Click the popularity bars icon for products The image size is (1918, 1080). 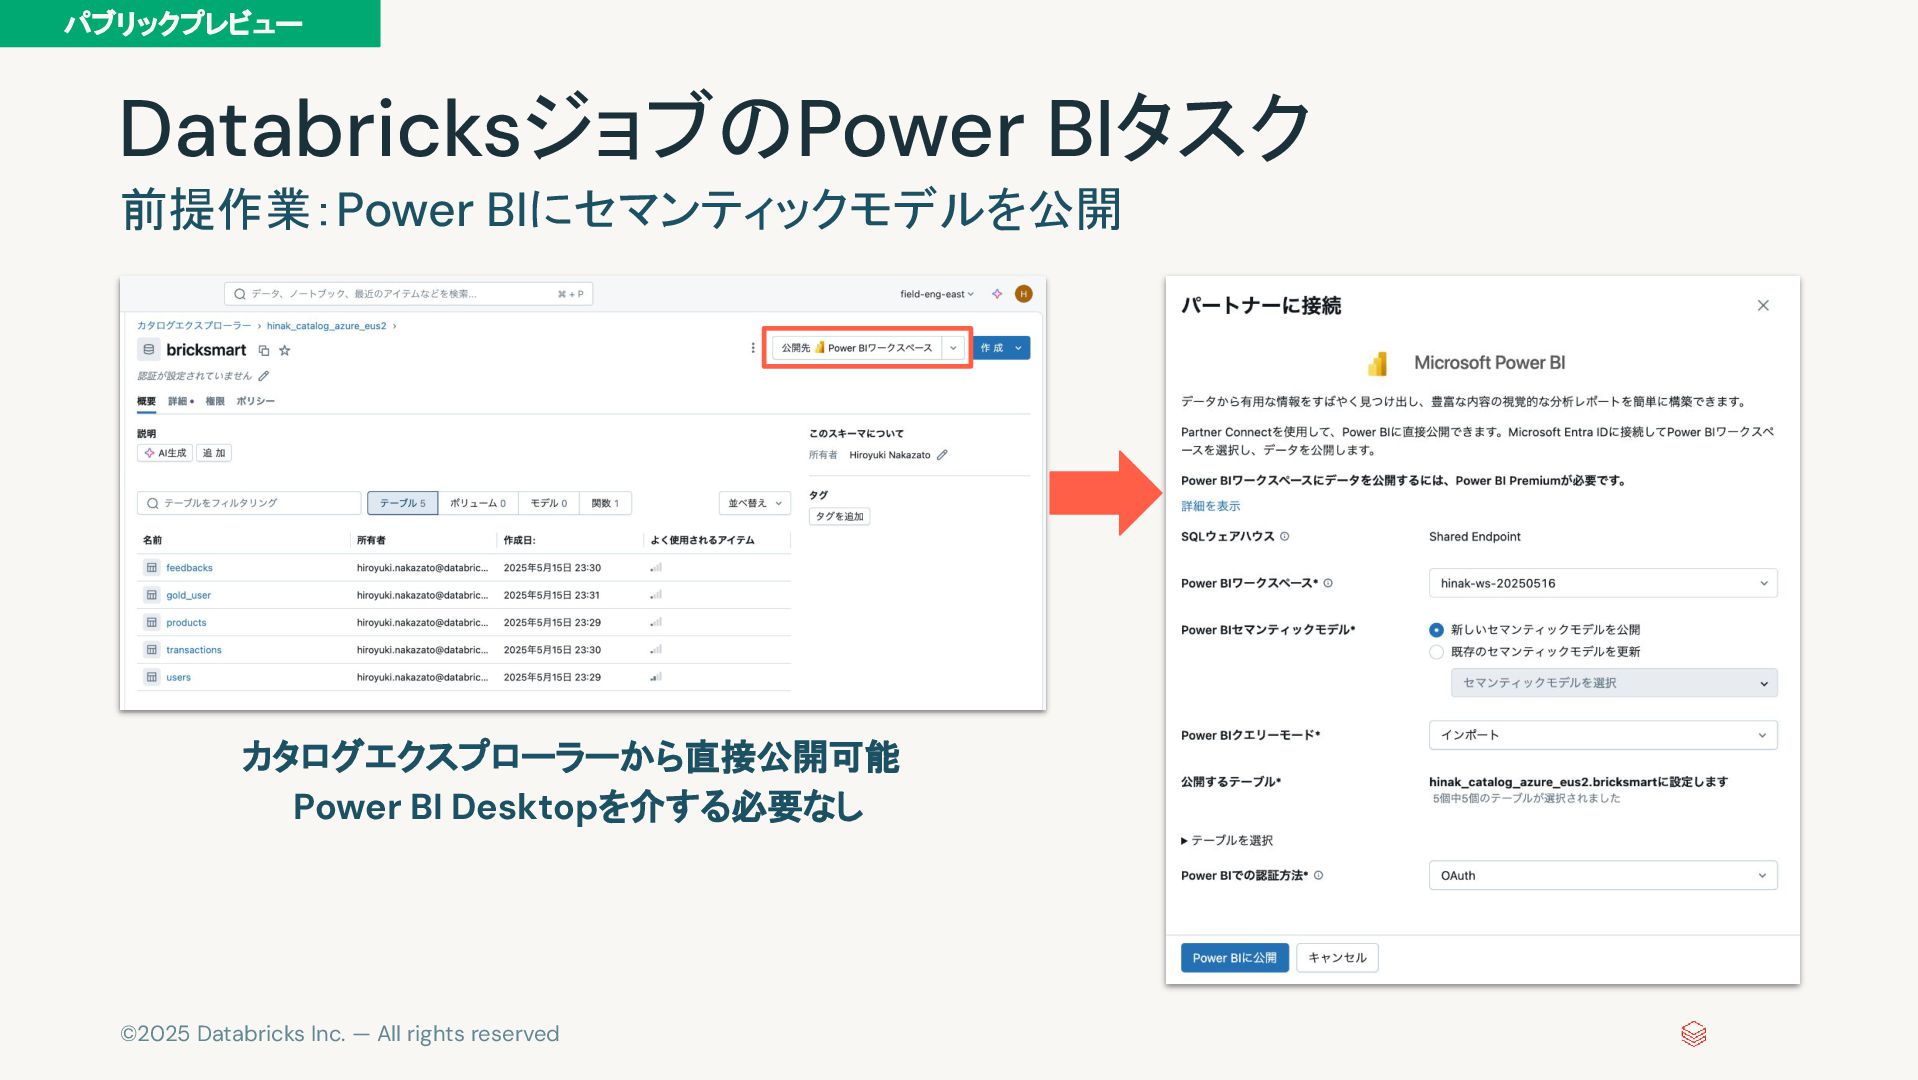(x=656, y=623)
